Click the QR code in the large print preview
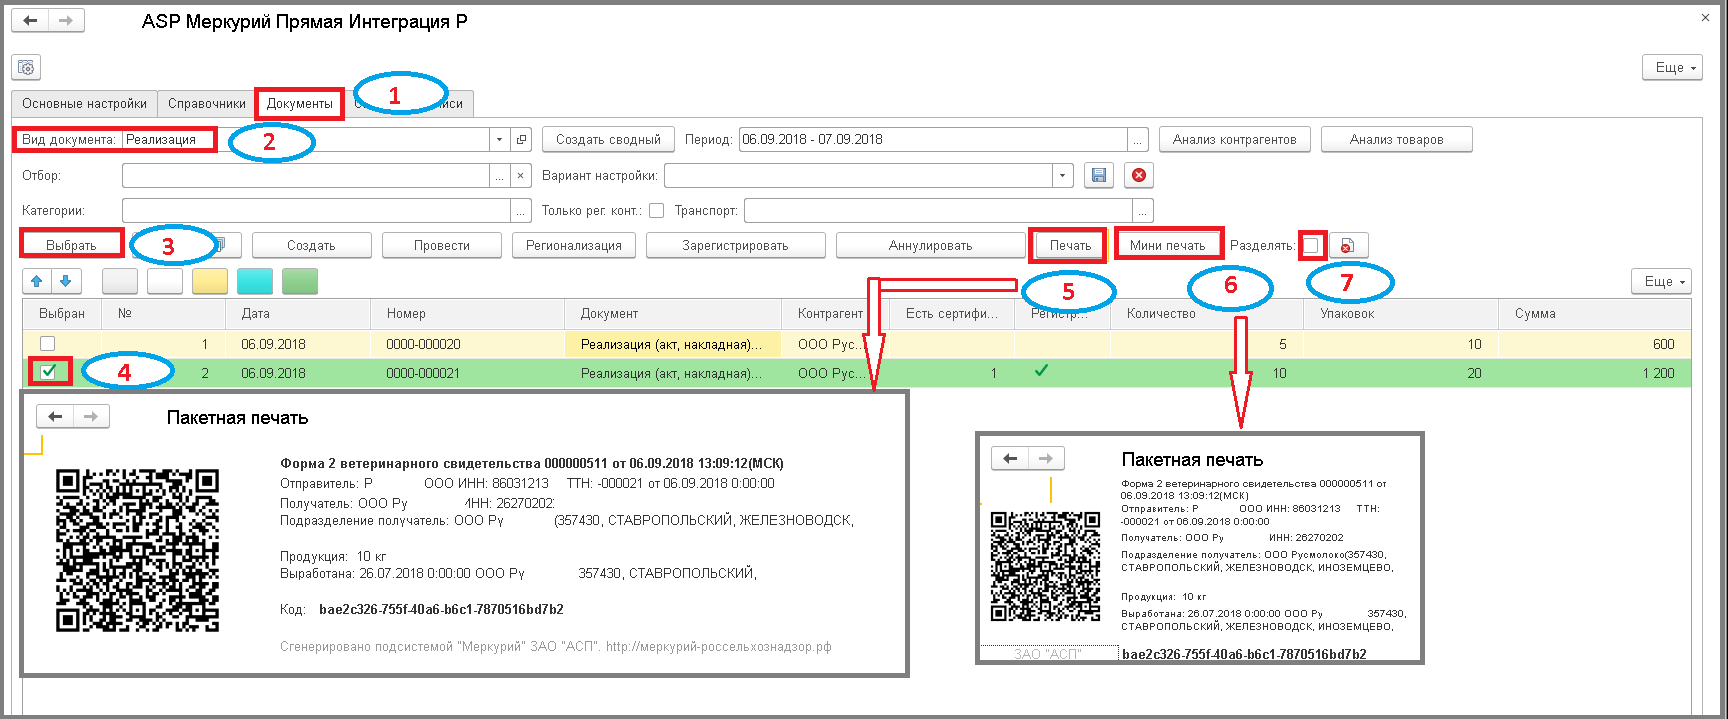 (x=137, y=551)
